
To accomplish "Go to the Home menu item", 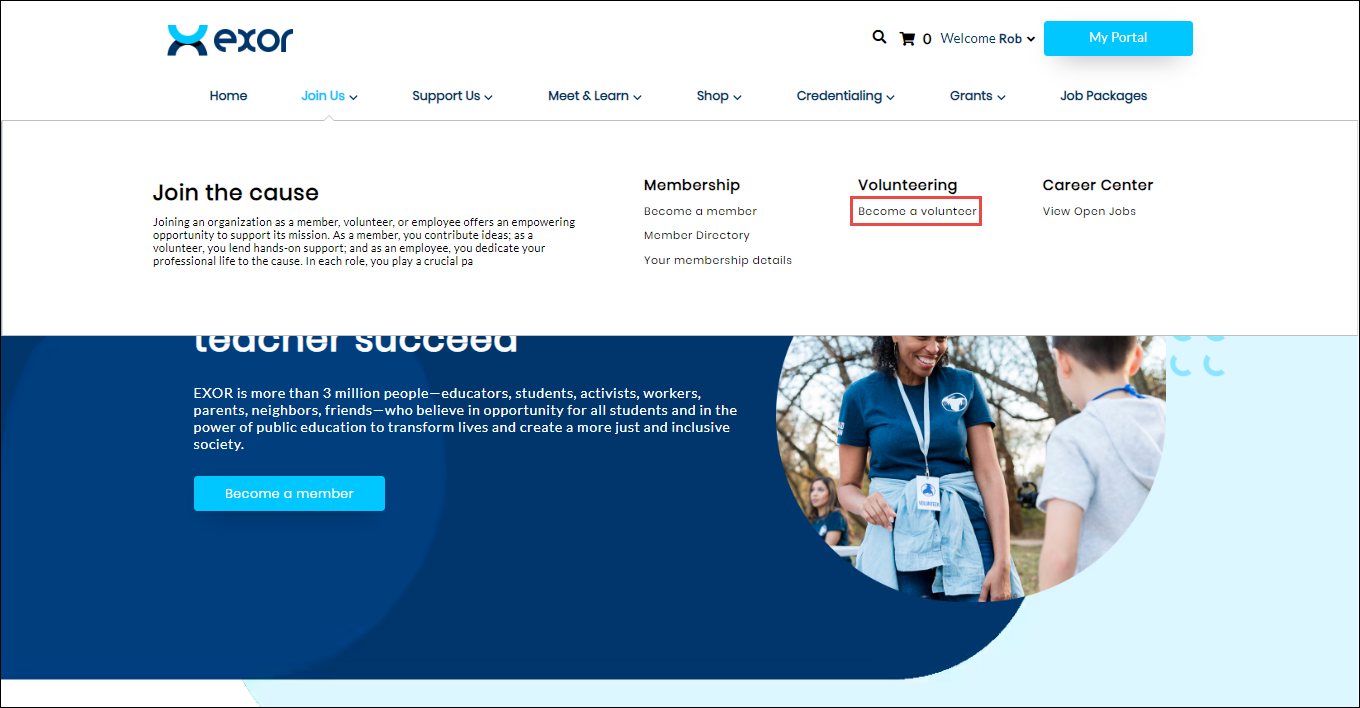I will click(x=228, y=96).
